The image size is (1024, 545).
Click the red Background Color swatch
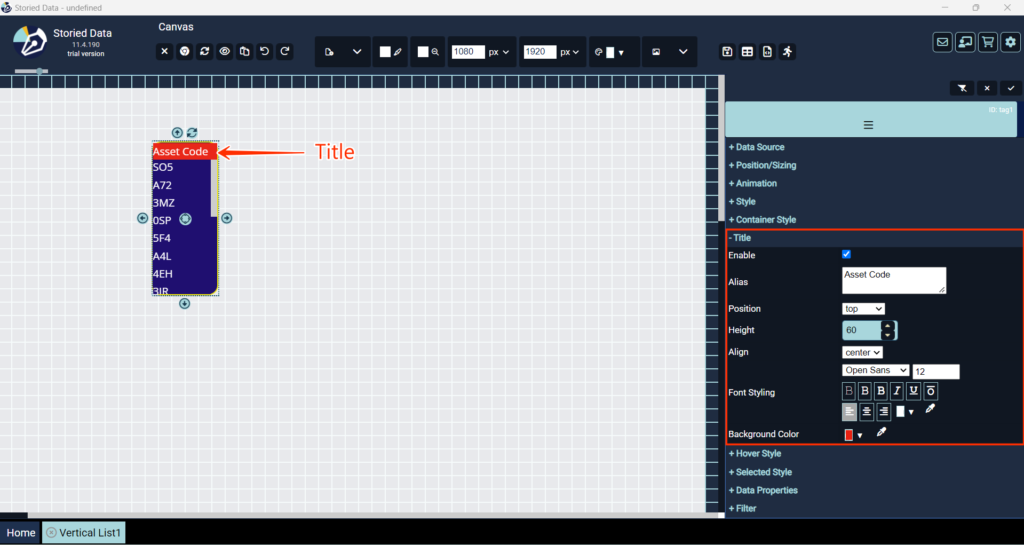(849, 435)
